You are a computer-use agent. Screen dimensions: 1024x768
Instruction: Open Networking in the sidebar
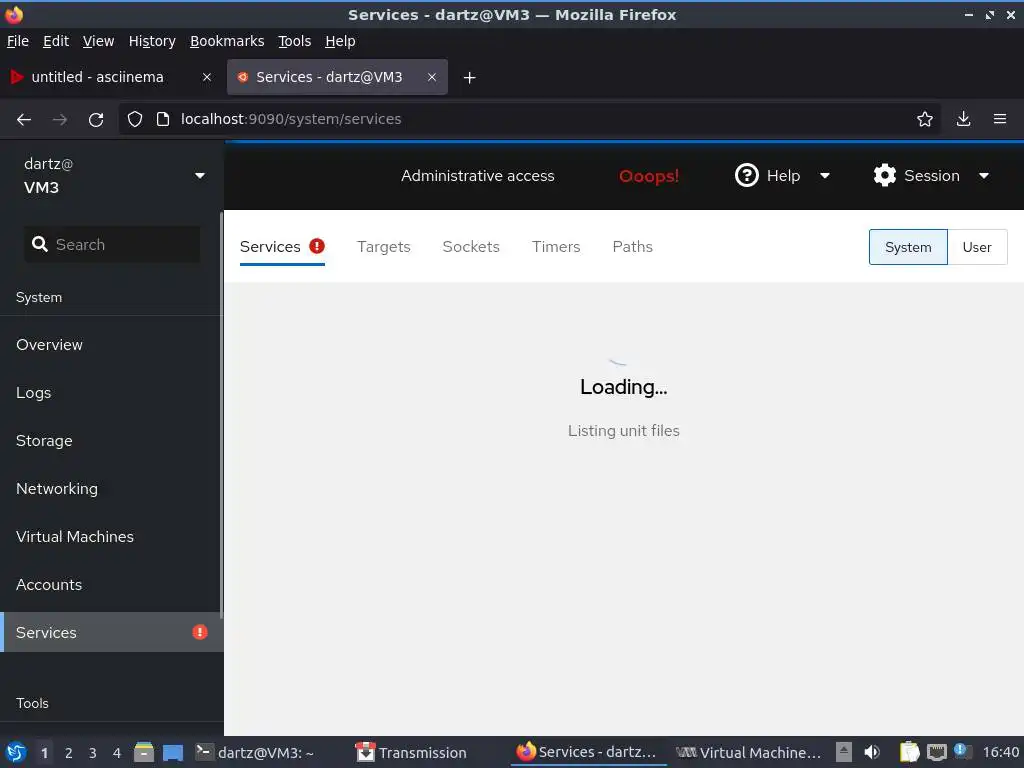coord(112,488)
